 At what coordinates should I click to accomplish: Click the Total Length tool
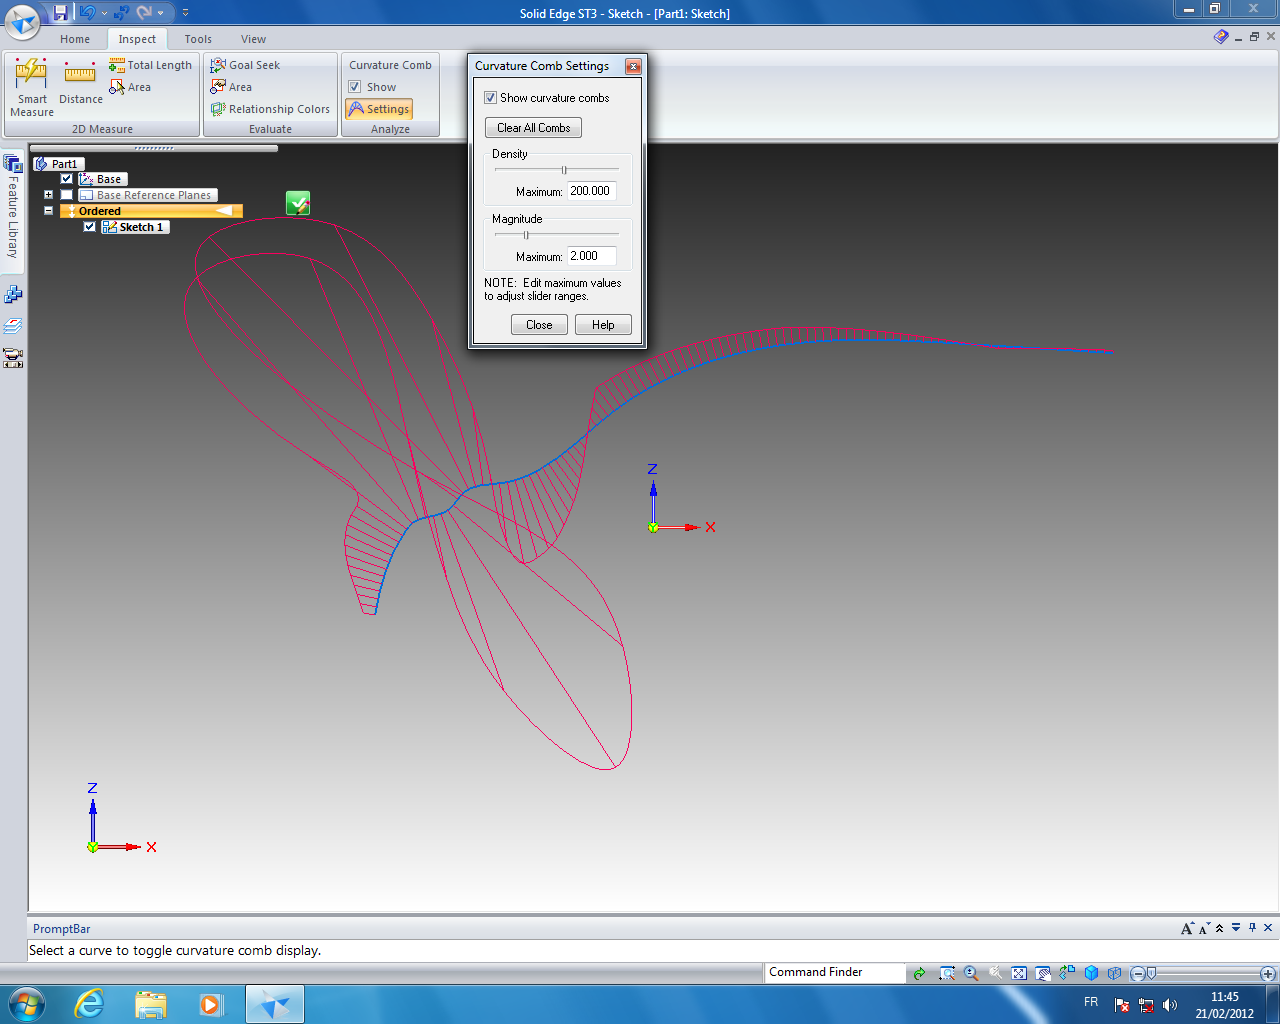[150, 65]
